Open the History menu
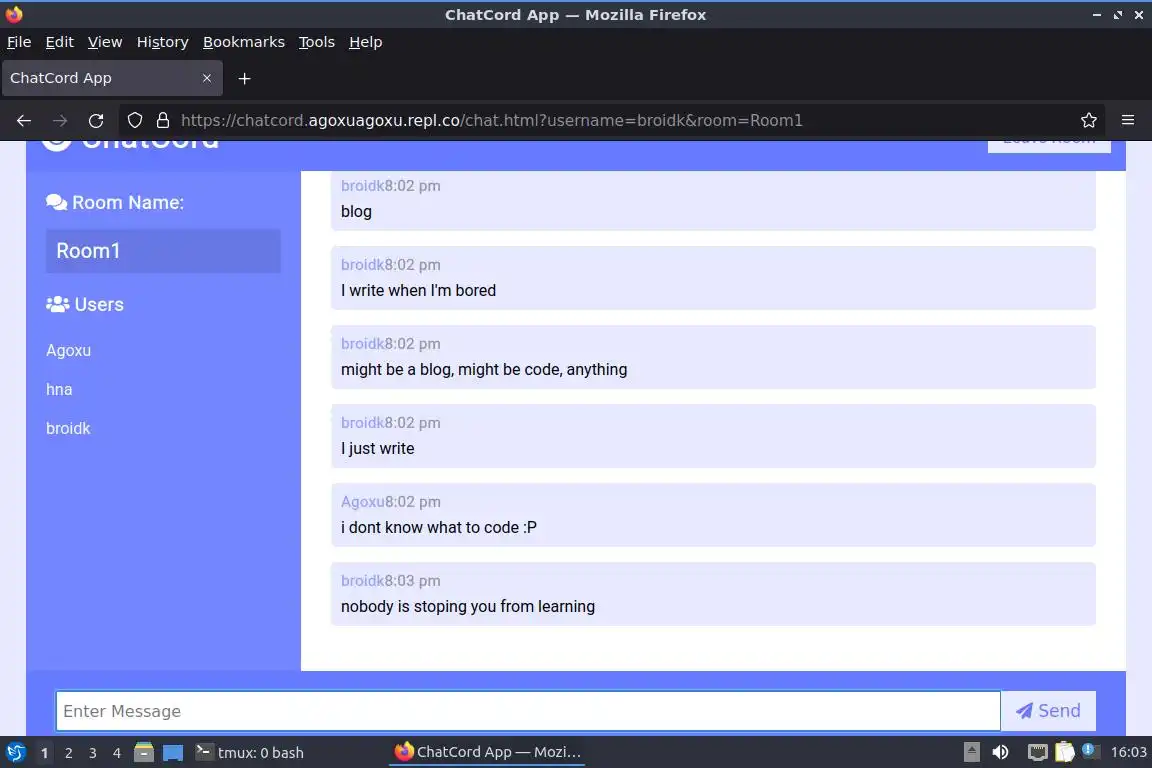The height and width of the screenshot is (768, 1152). [x=162, y=42]
